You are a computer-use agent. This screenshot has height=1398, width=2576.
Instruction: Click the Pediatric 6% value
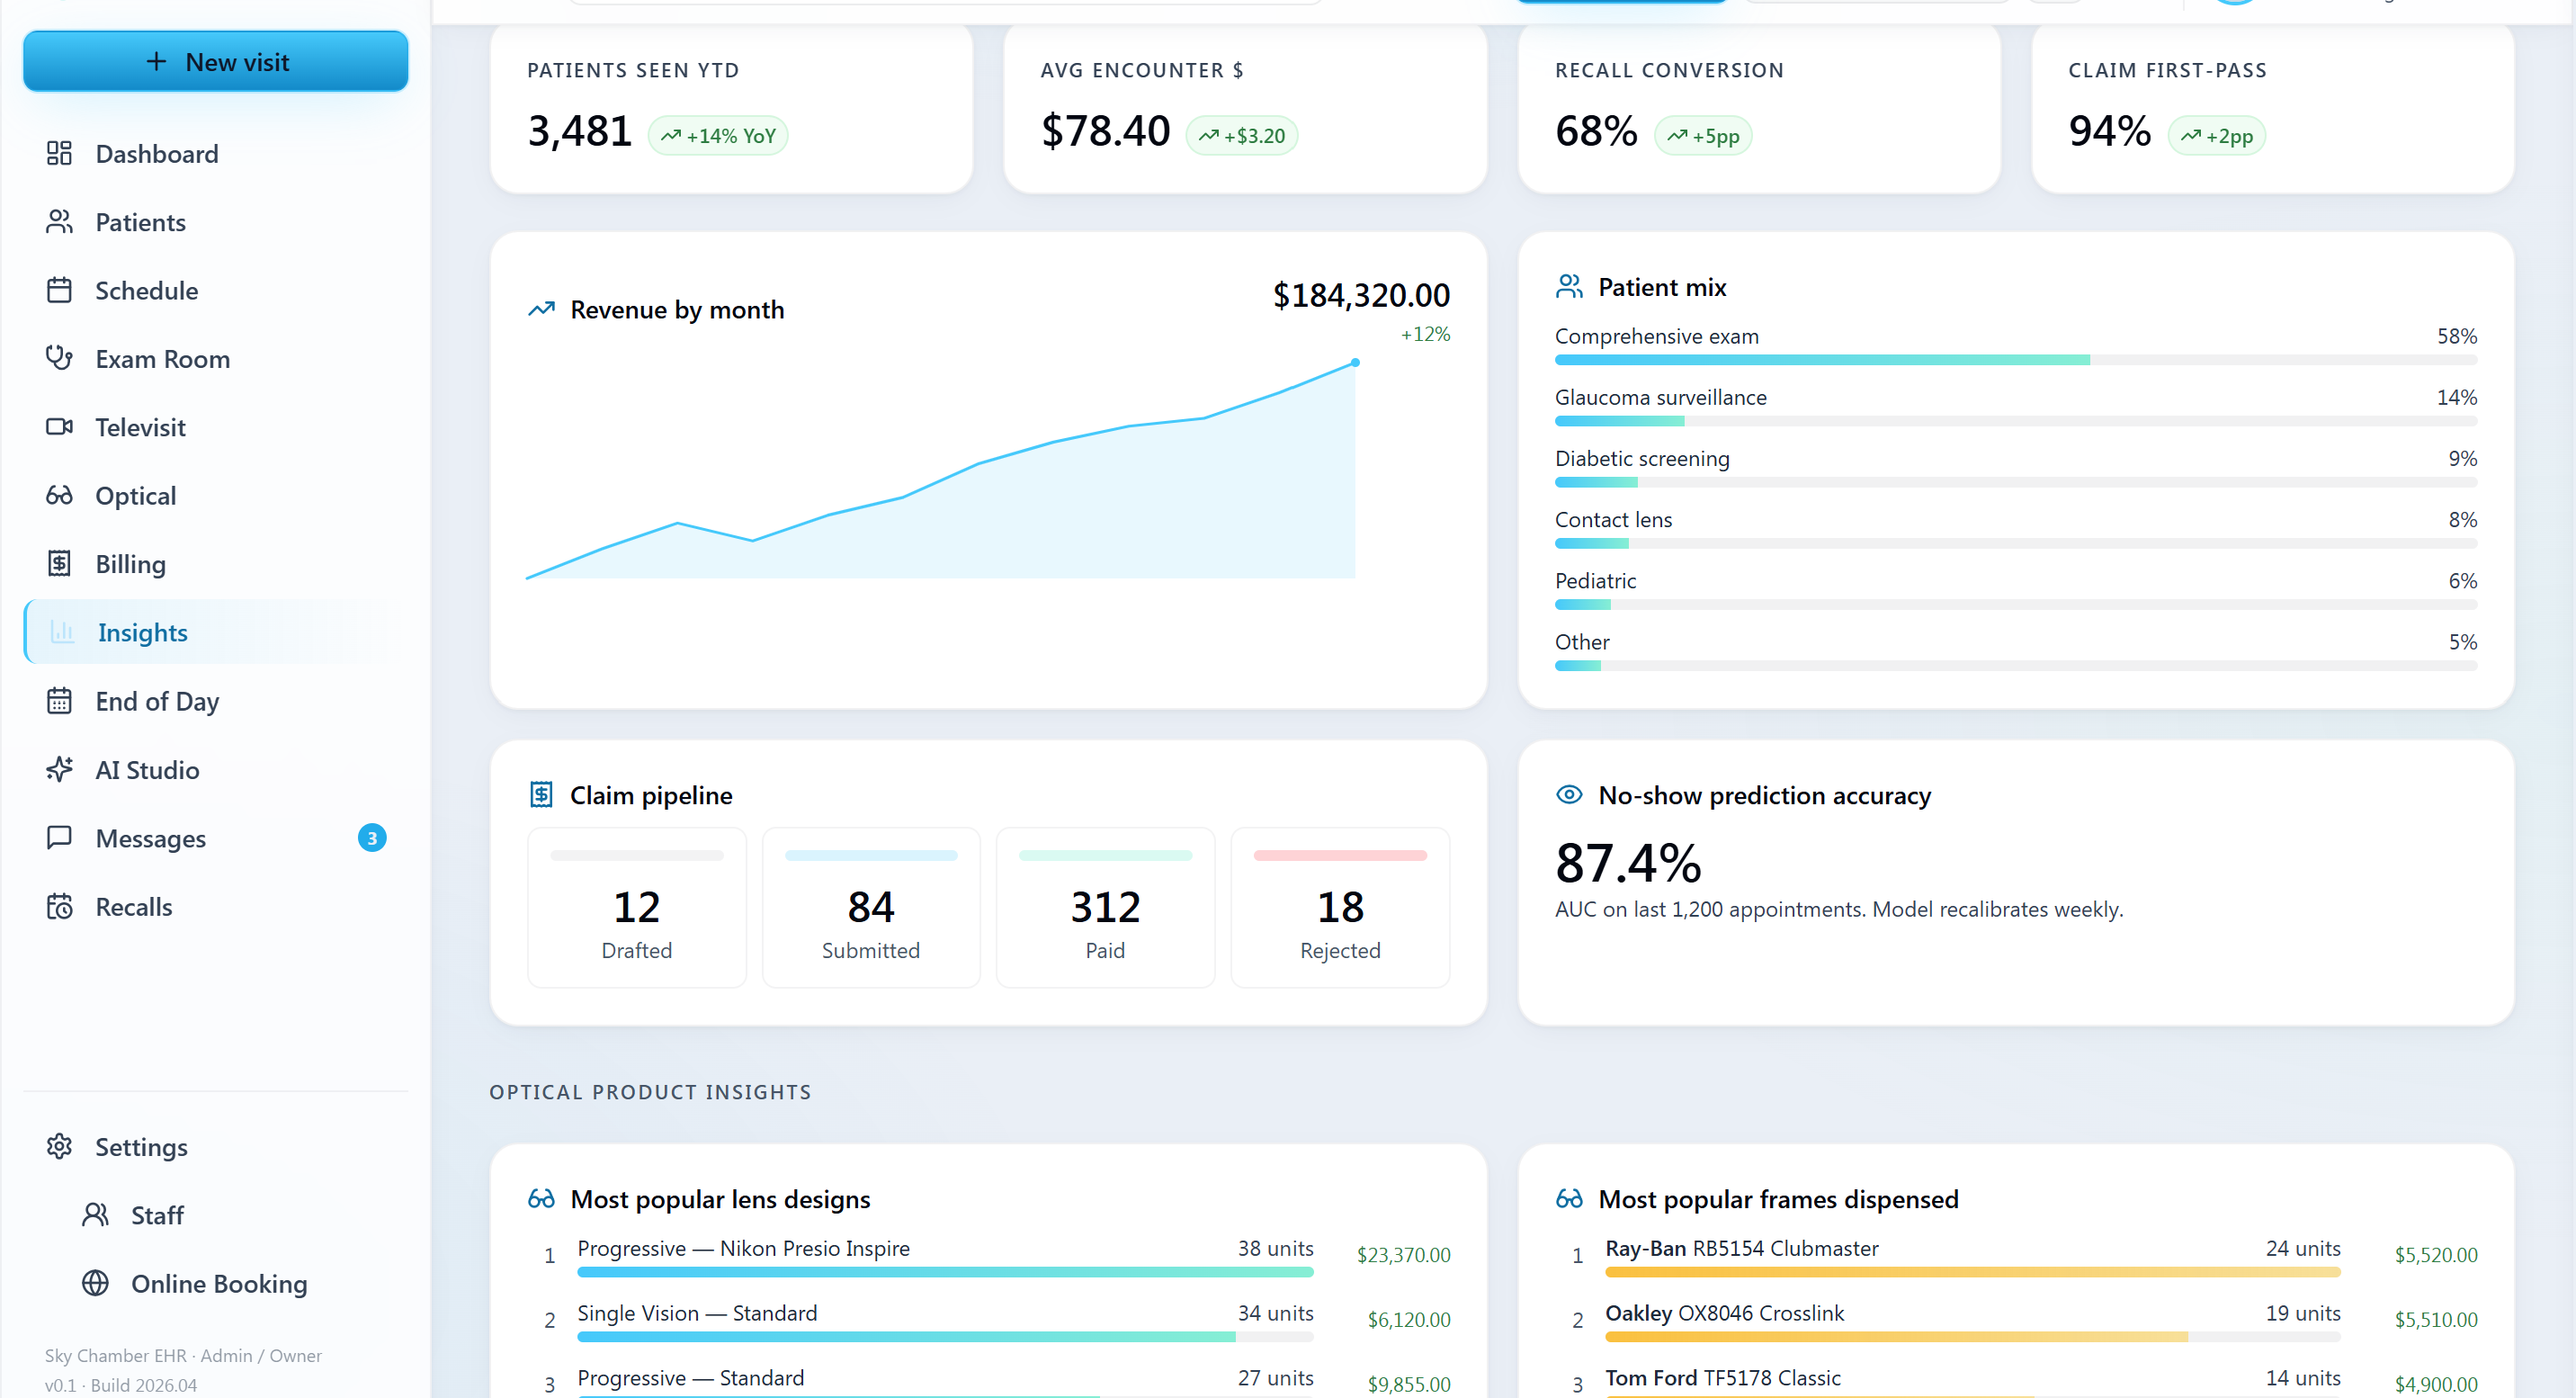2462,581
